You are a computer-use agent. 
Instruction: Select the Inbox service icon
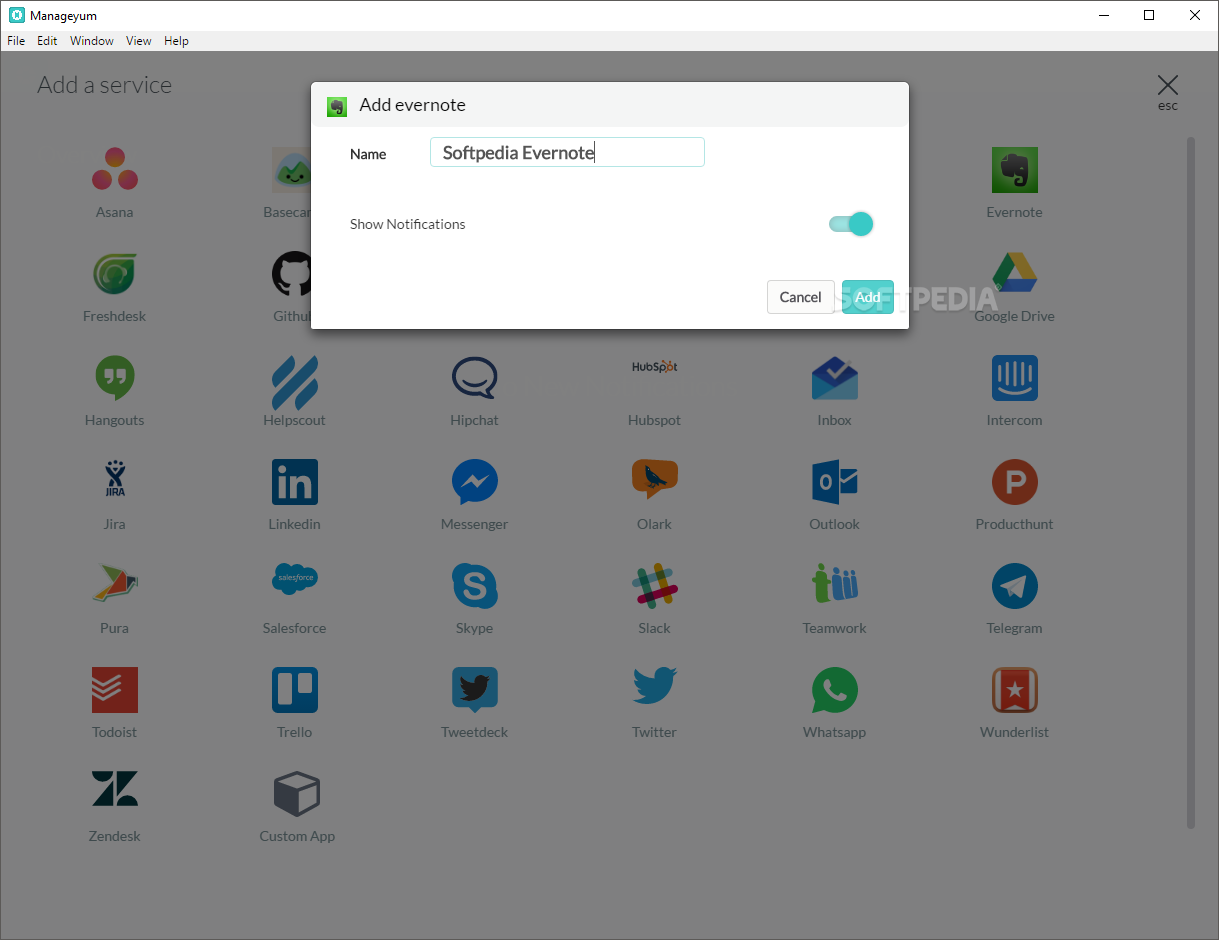coord(835,378)
